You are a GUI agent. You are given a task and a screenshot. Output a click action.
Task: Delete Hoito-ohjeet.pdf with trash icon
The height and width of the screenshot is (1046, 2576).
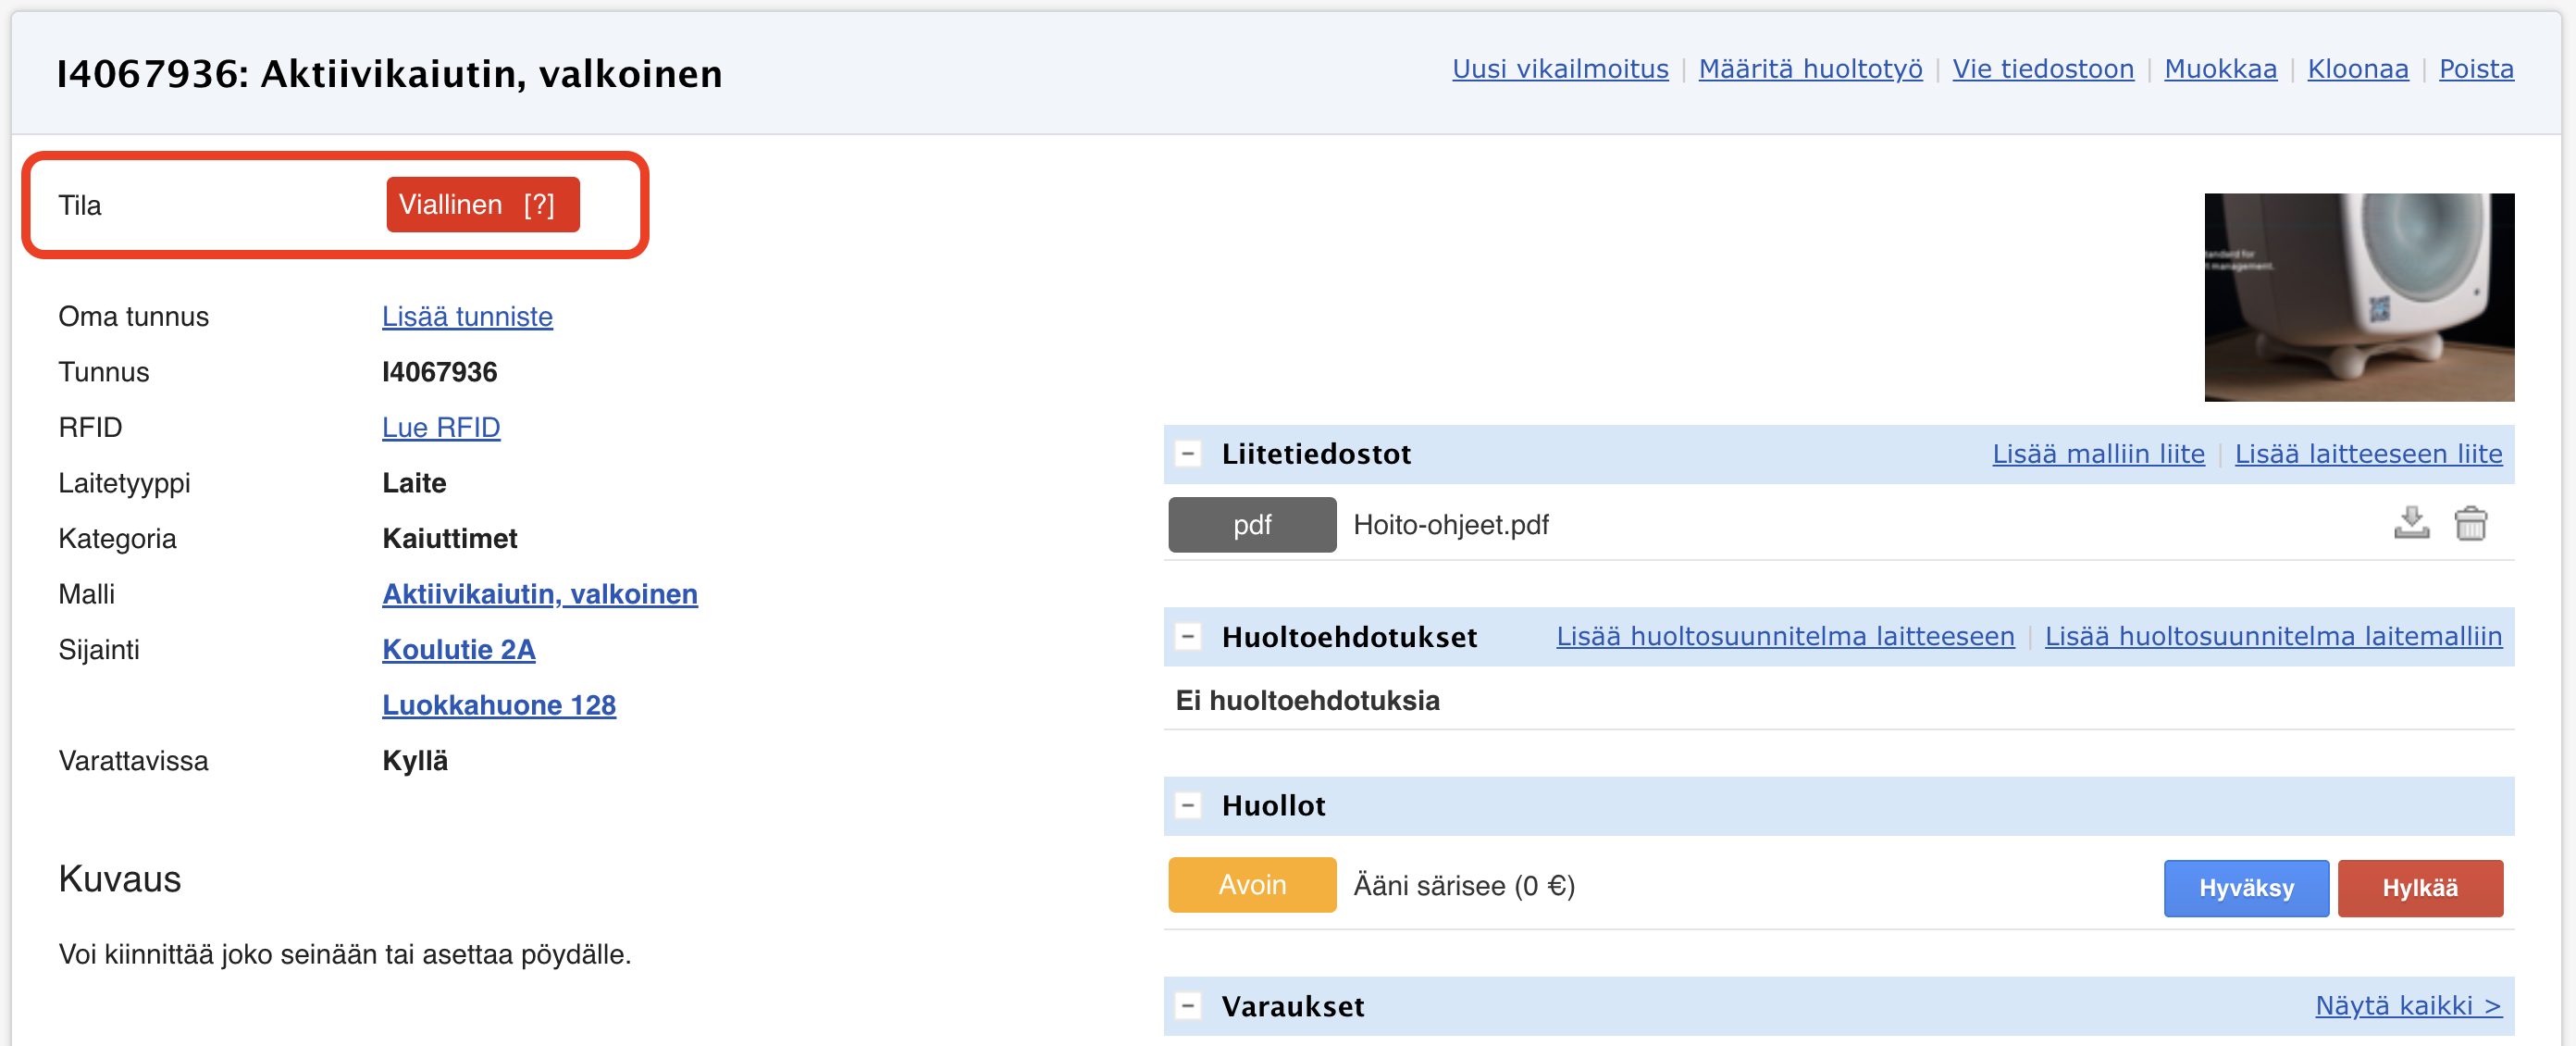[x=2470, y=523]
